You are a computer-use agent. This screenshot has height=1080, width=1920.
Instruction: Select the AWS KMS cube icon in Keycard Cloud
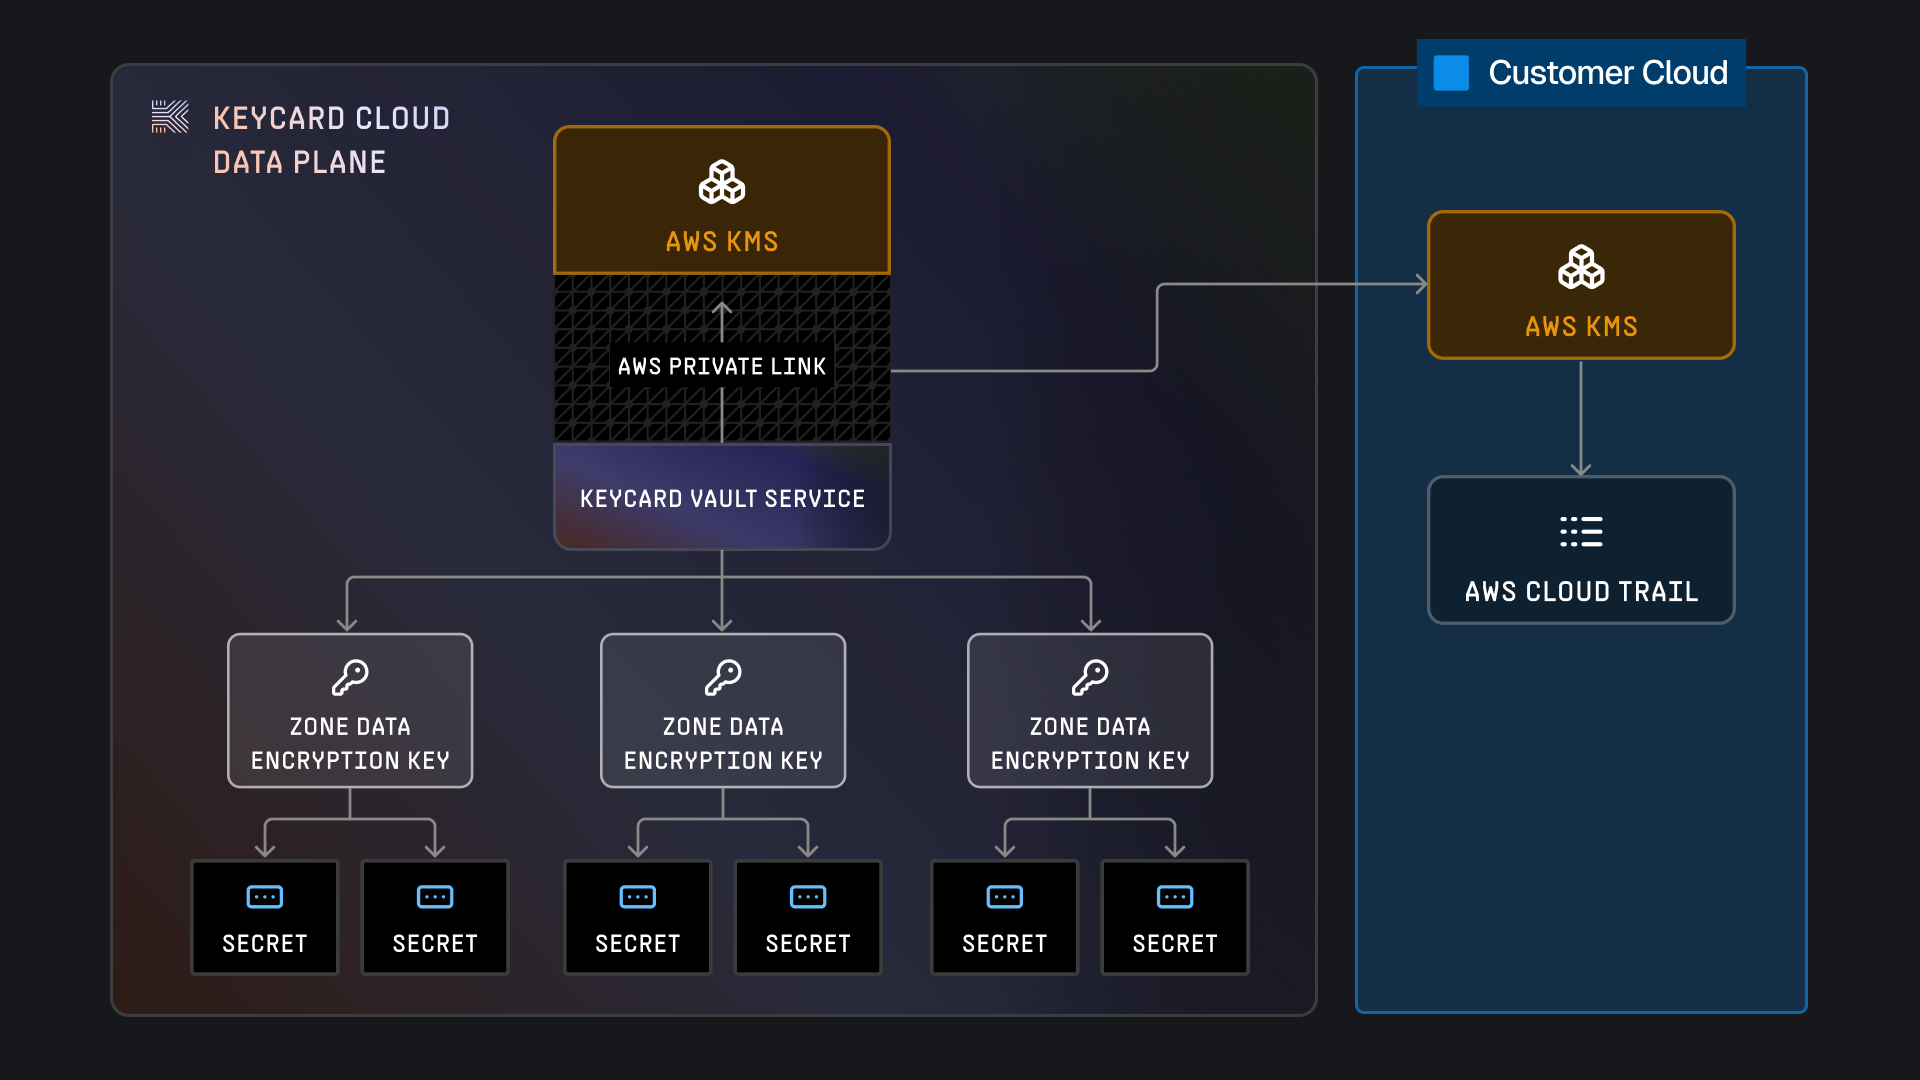tap(722, 182)
